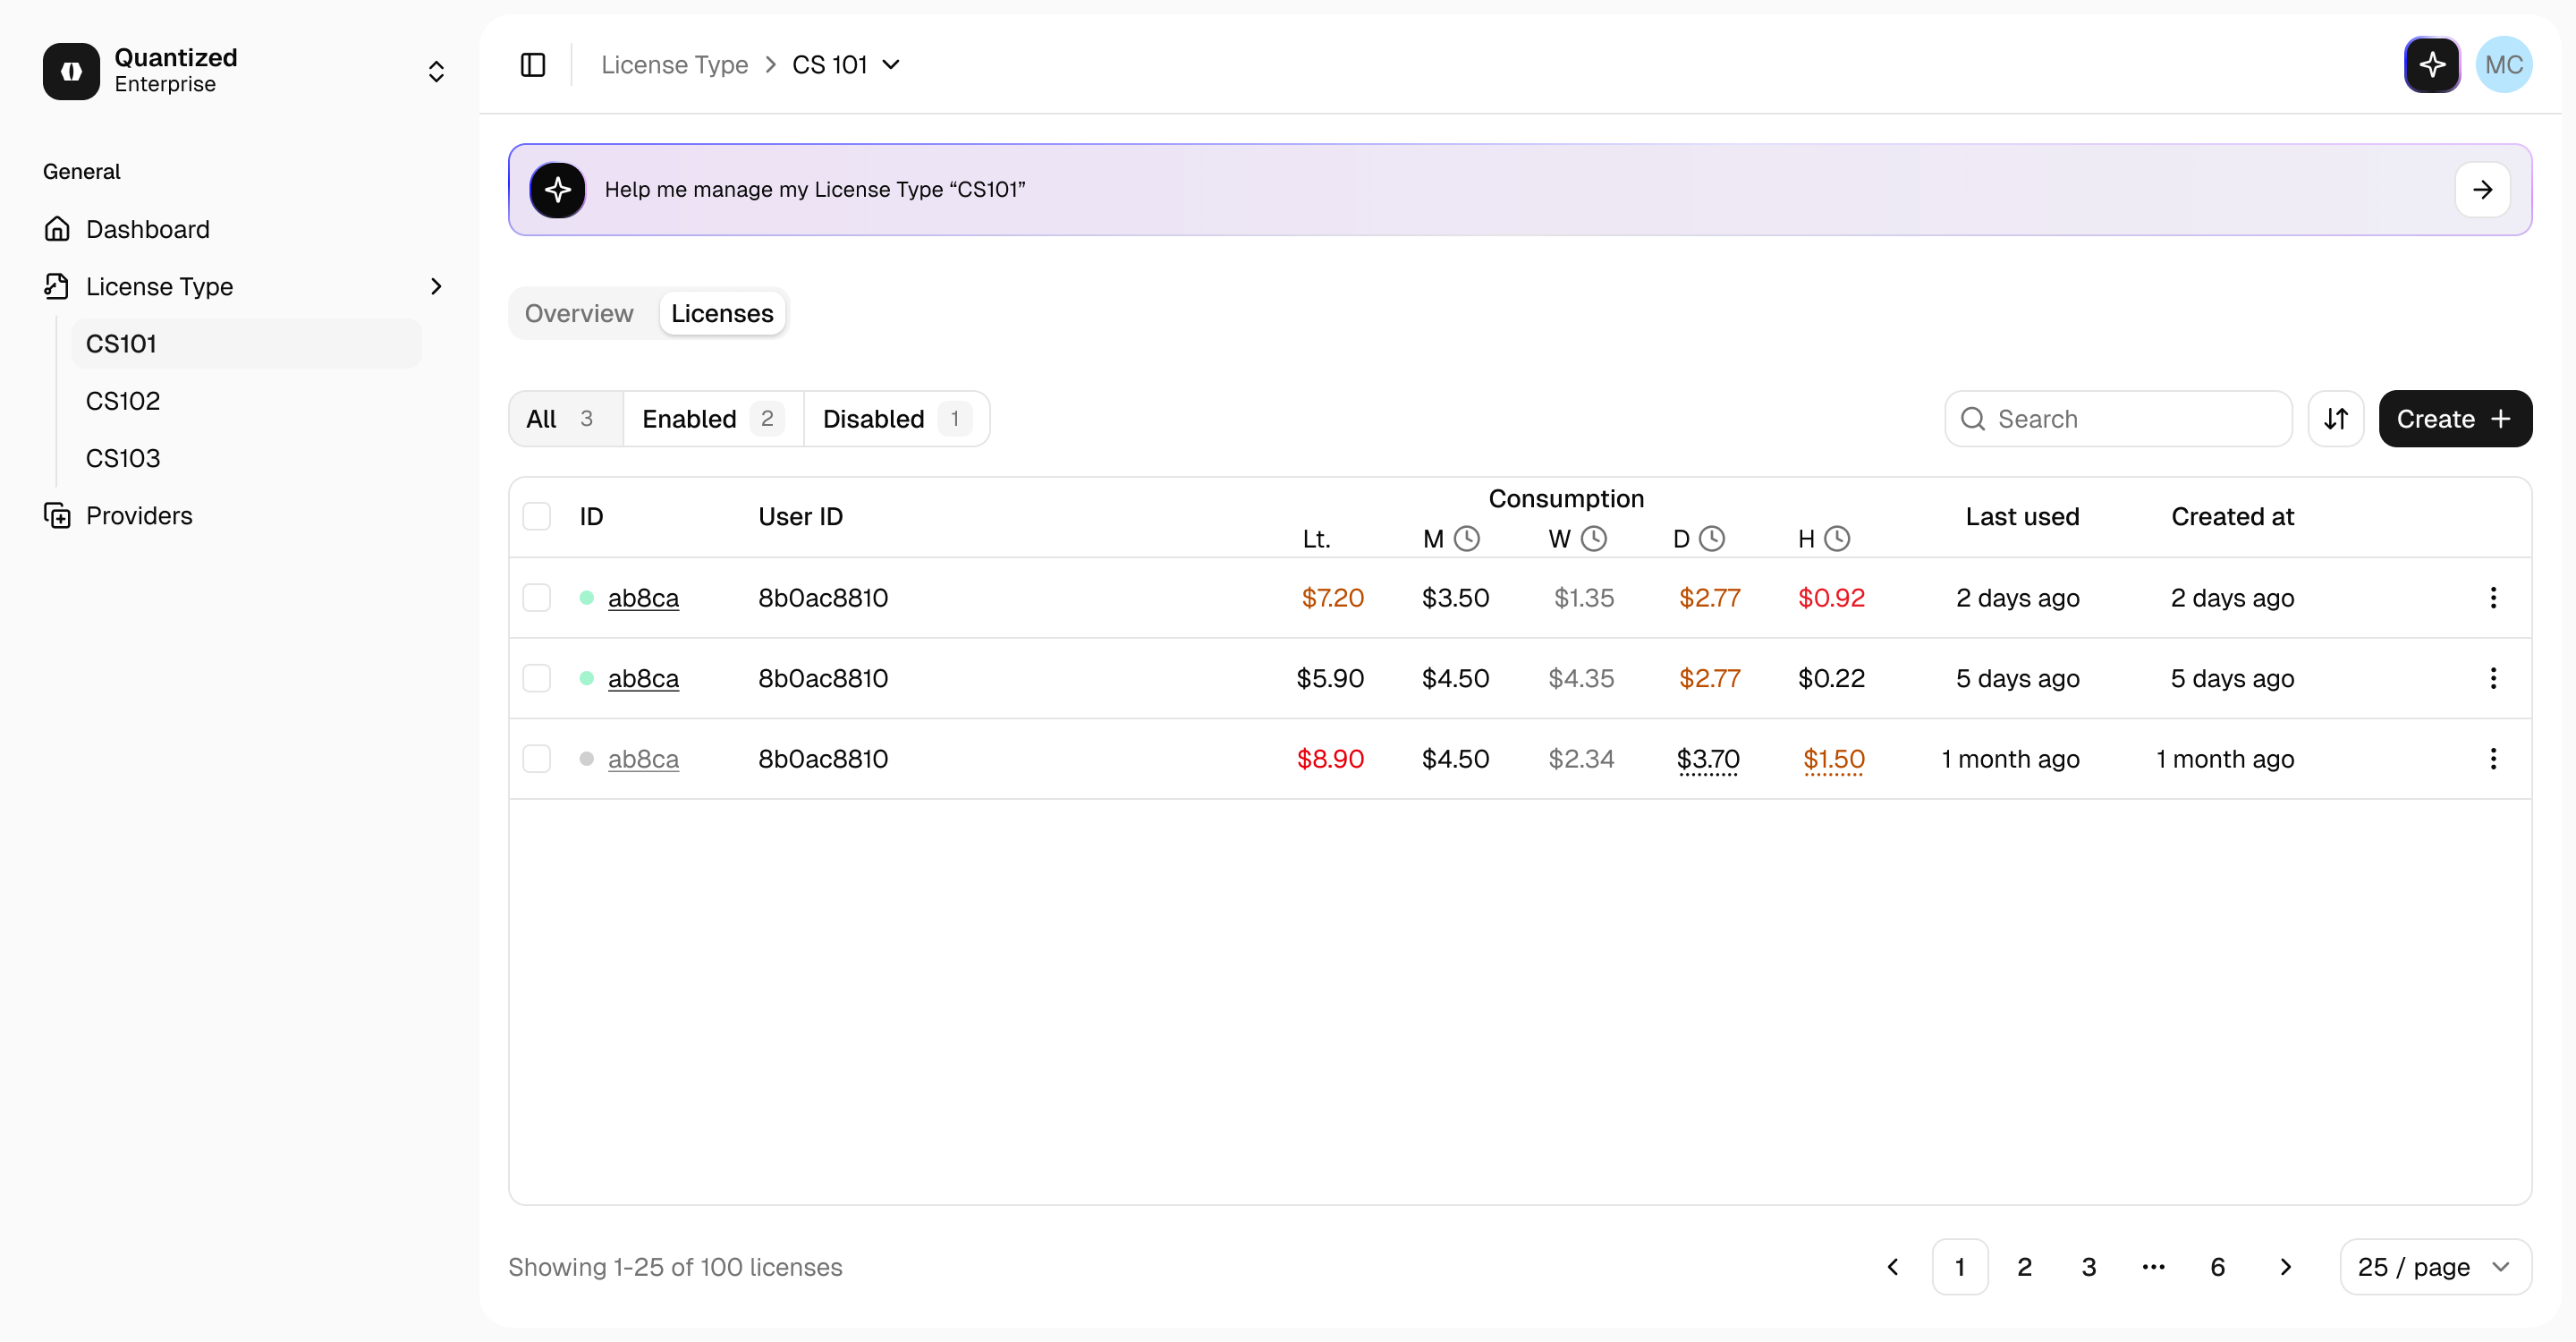Click the search magnifier icon

coord(1973,419)
